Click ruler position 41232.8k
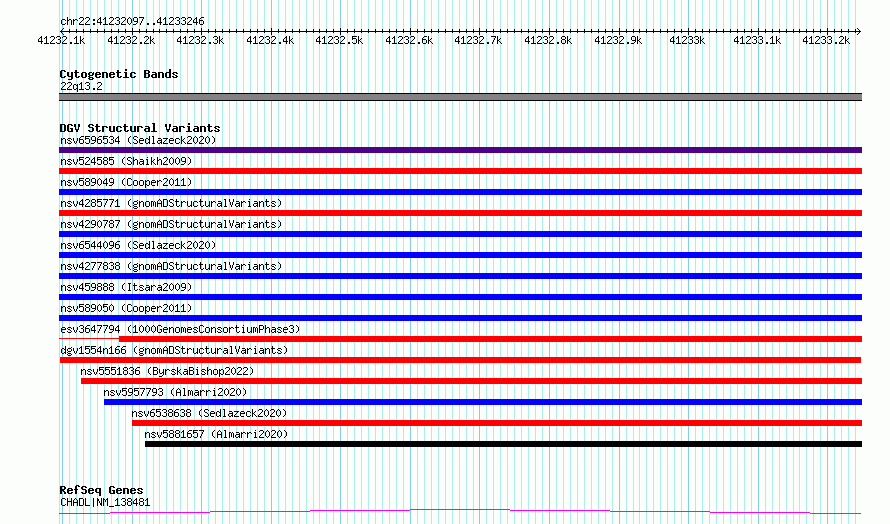The width and height of the screenshot is (890, 524). pos(548,40)
